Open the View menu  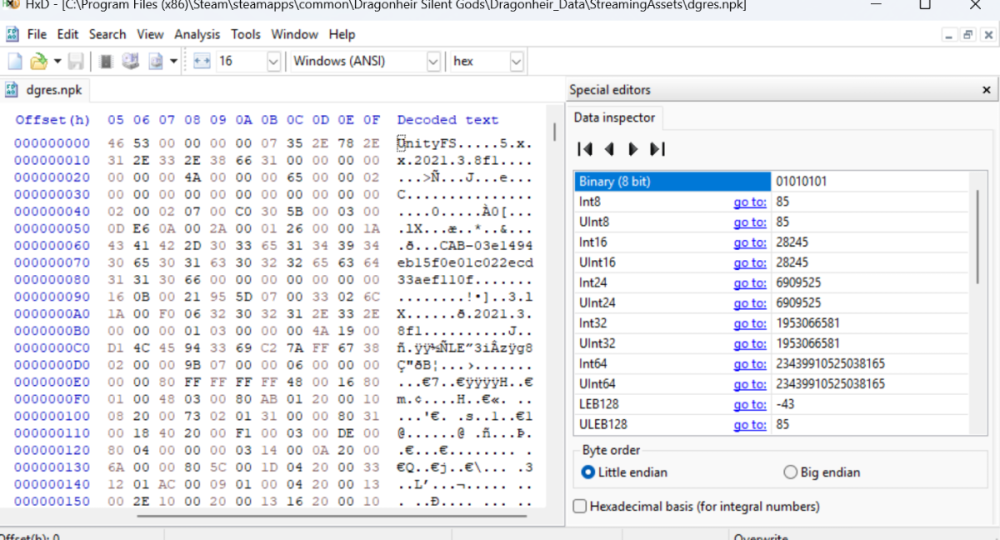[150, 34]
